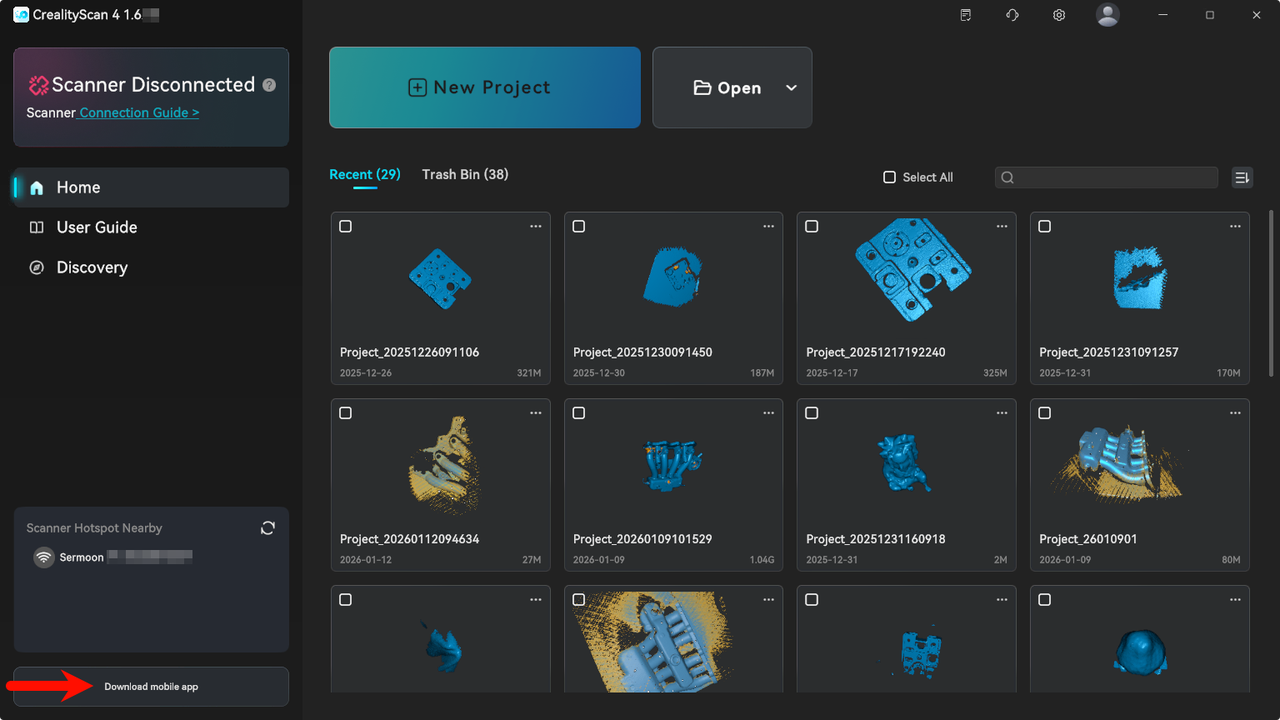1280x720 pixels.
Task: Open the sort order icon beside search
Action: coord(1242,177)
